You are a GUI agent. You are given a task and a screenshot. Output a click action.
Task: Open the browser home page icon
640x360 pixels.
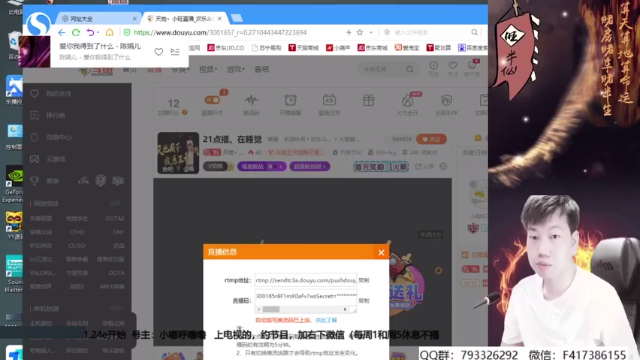tap(109, 32)
